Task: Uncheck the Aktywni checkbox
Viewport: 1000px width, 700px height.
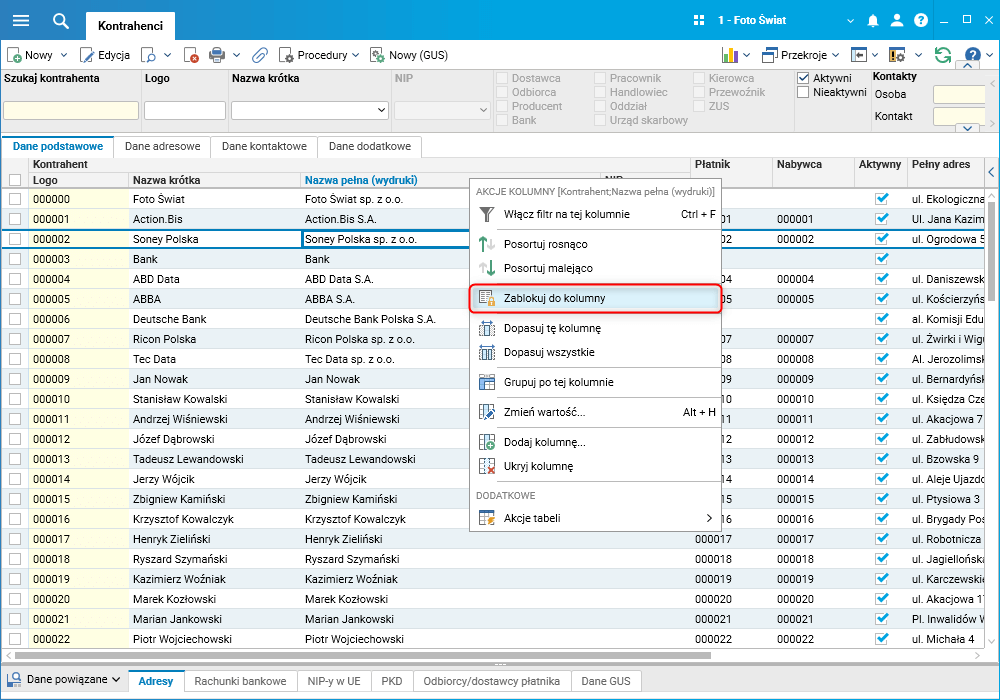Action: tap(803, 78)
